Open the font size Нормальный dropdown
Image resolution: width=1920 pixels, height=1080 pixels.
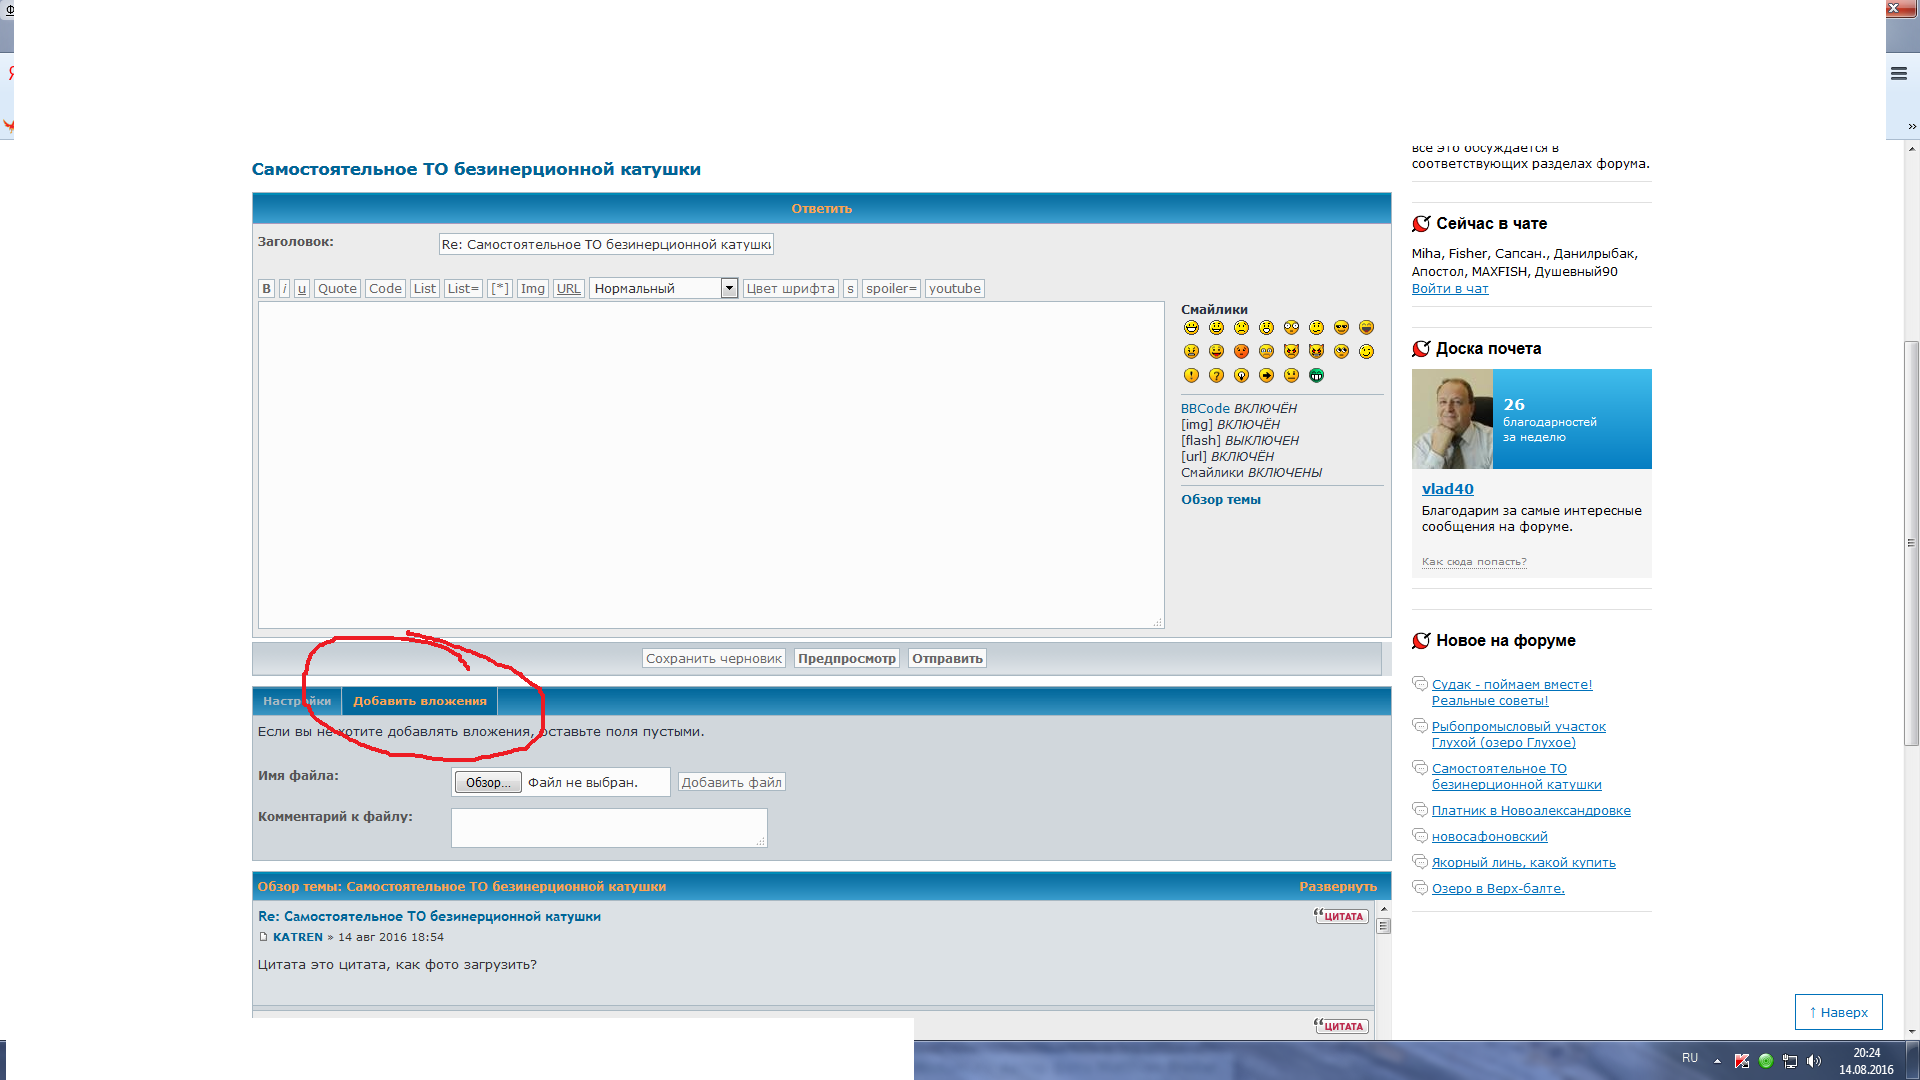click(729, 289)
